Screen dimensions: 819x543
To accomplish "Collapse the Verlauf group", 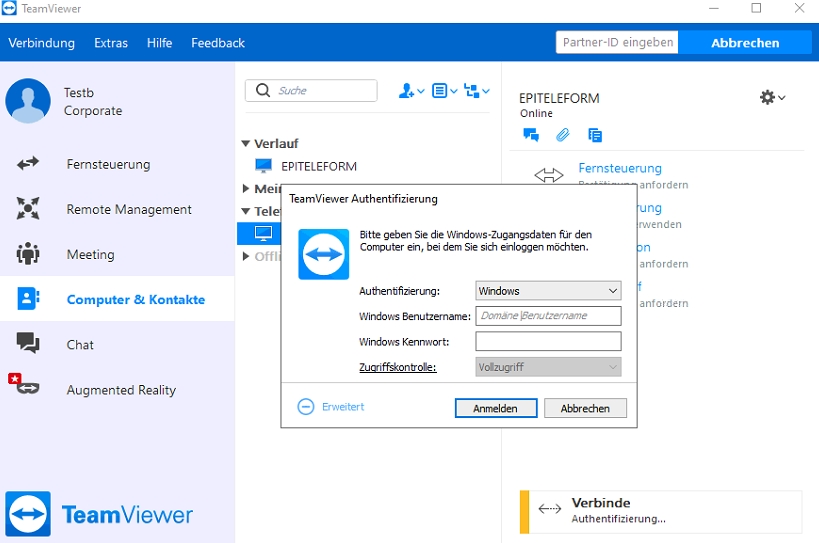I will click(245, 143).
